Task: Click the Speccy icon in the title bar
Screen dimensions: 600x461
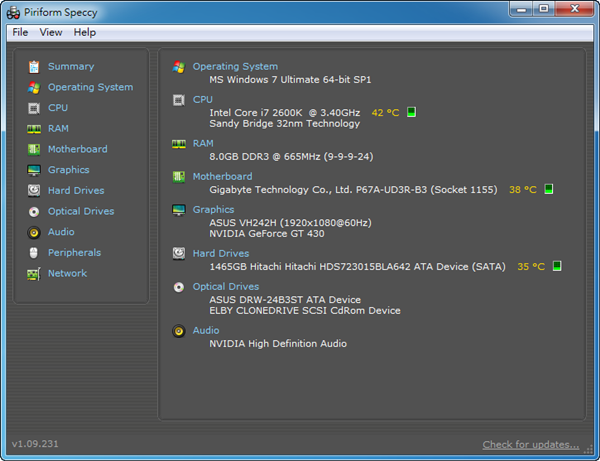Action: click(13, 10)
